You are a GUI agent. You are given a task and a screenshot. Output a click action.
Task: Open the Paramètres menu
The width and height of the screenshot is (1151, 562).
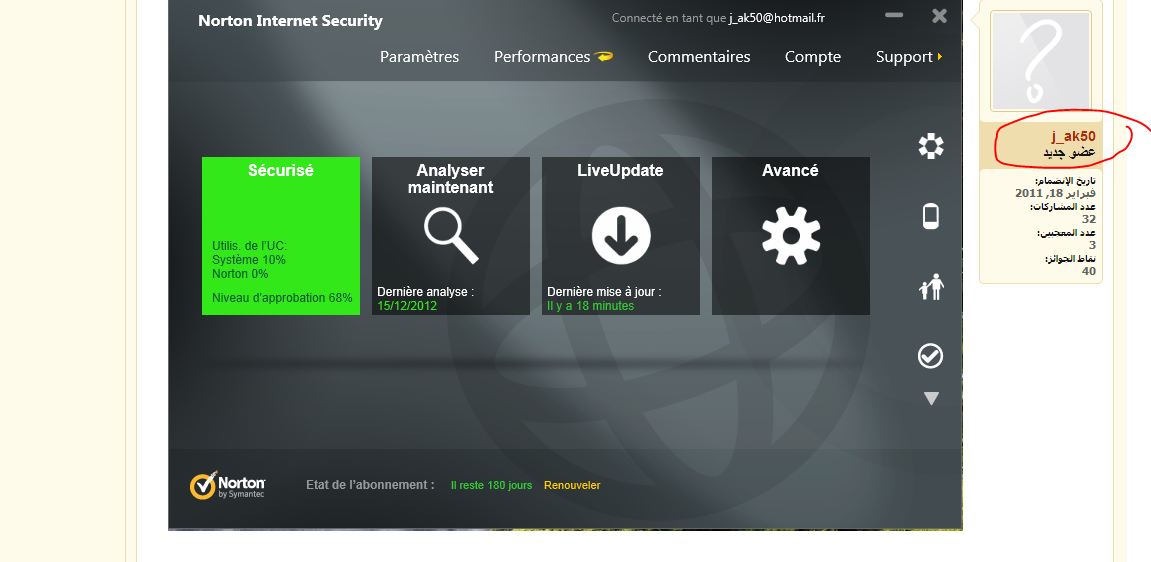click(419, 56)
